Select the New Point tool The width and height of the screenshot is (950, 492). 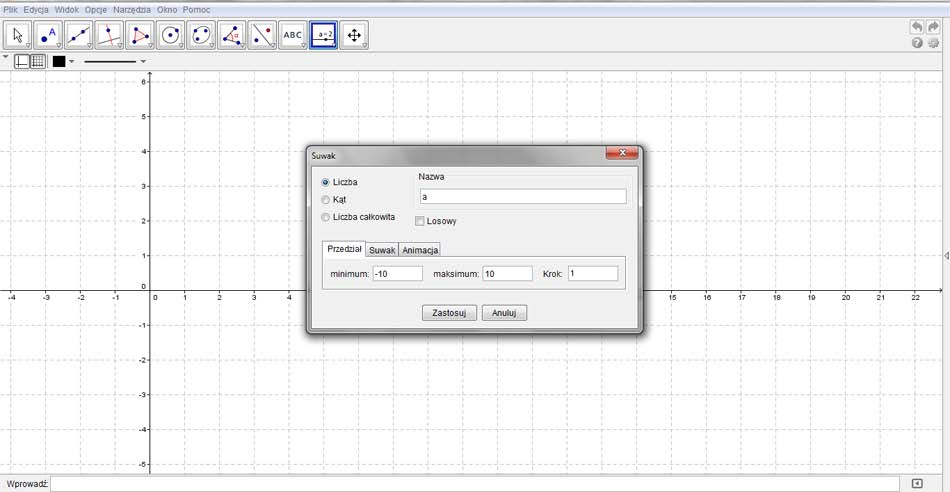pyautogui.click(x=48, y=35)
